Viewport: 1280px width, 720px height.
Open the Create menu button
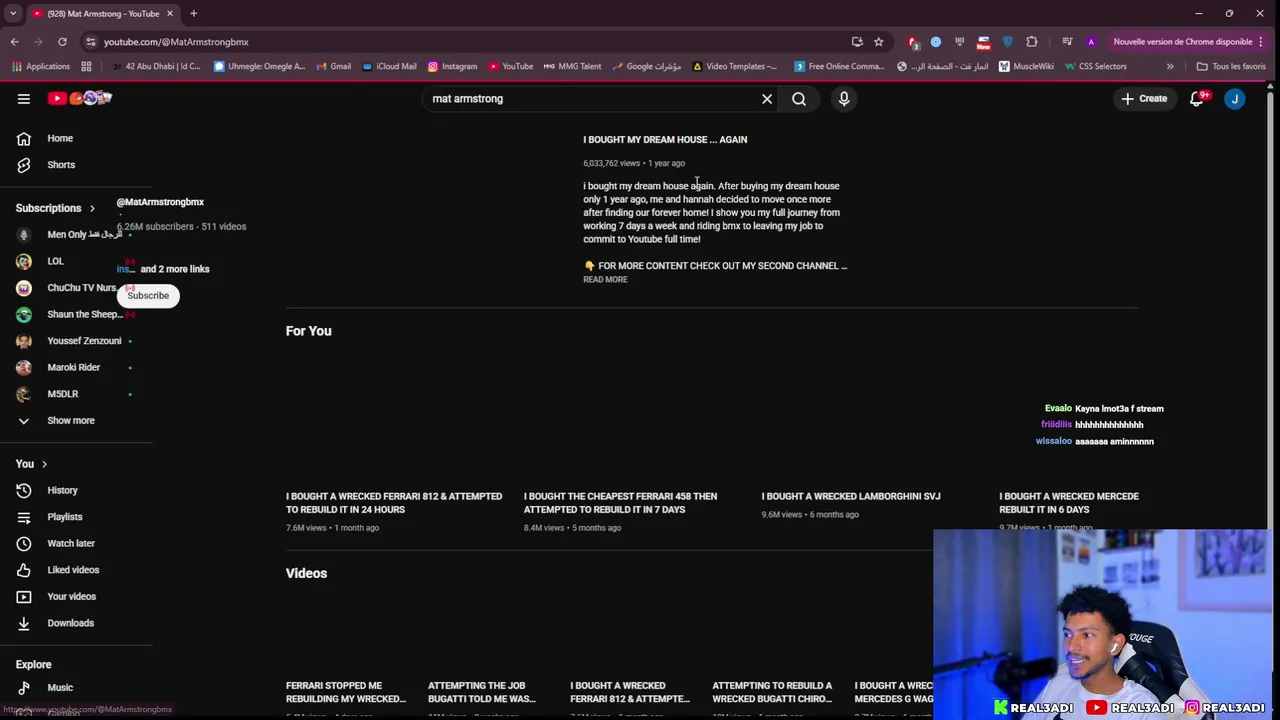point(1144,99)
